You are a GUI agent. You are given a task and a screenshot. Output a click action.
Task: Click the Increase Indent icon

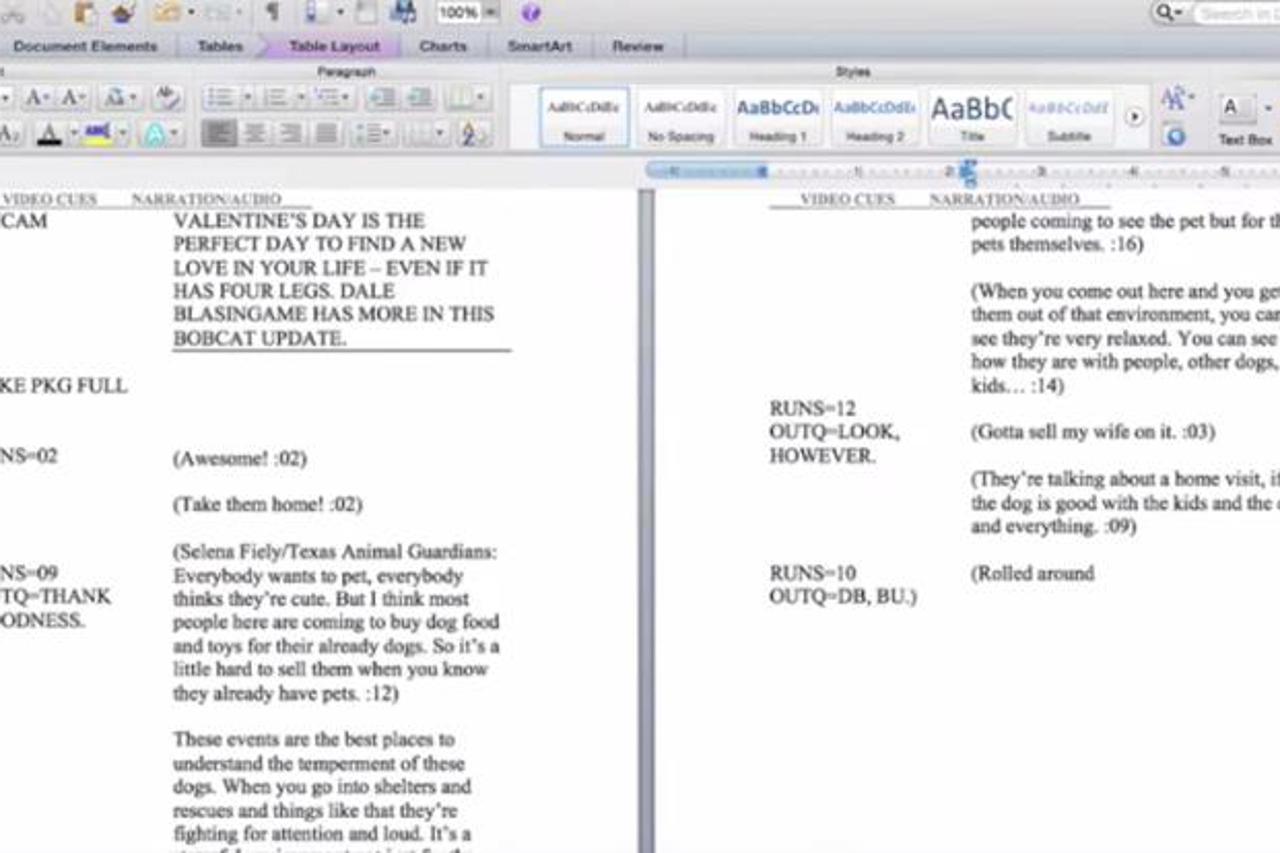[419, 98]
